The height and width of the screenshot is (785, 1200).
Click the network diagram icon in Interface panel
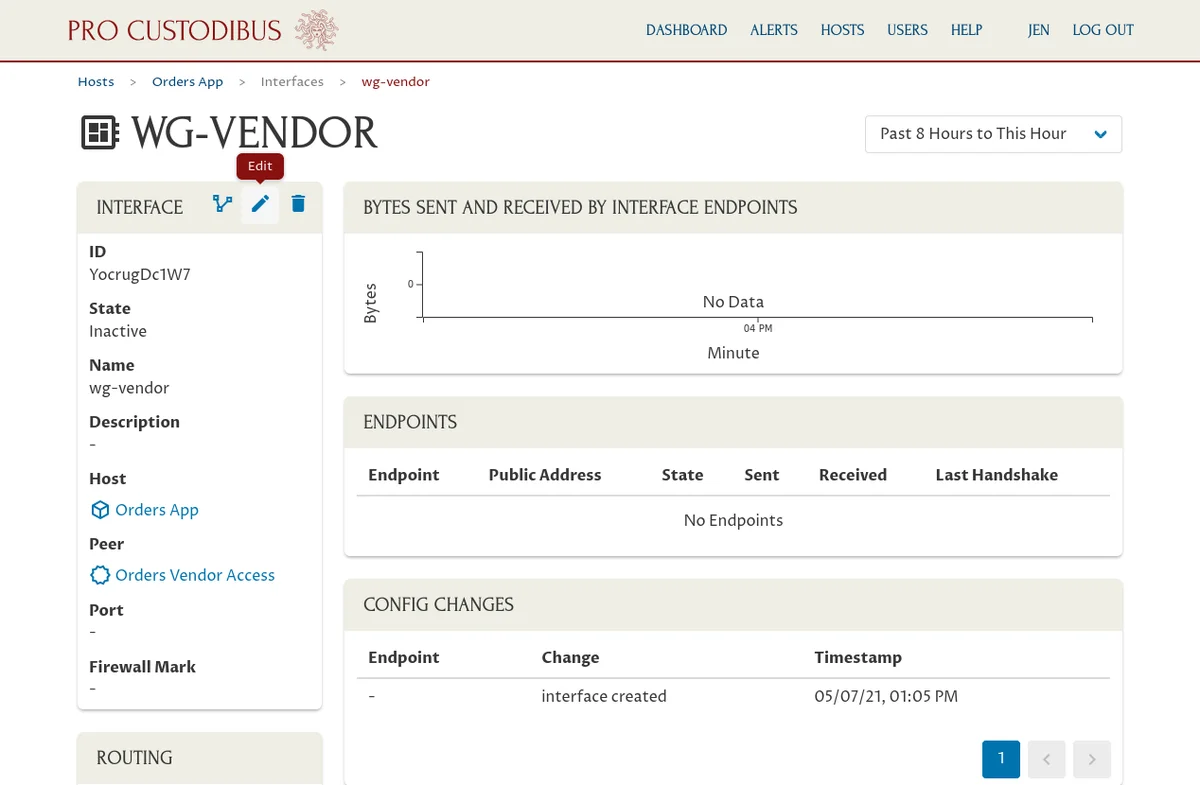click(x=222, y=204)
